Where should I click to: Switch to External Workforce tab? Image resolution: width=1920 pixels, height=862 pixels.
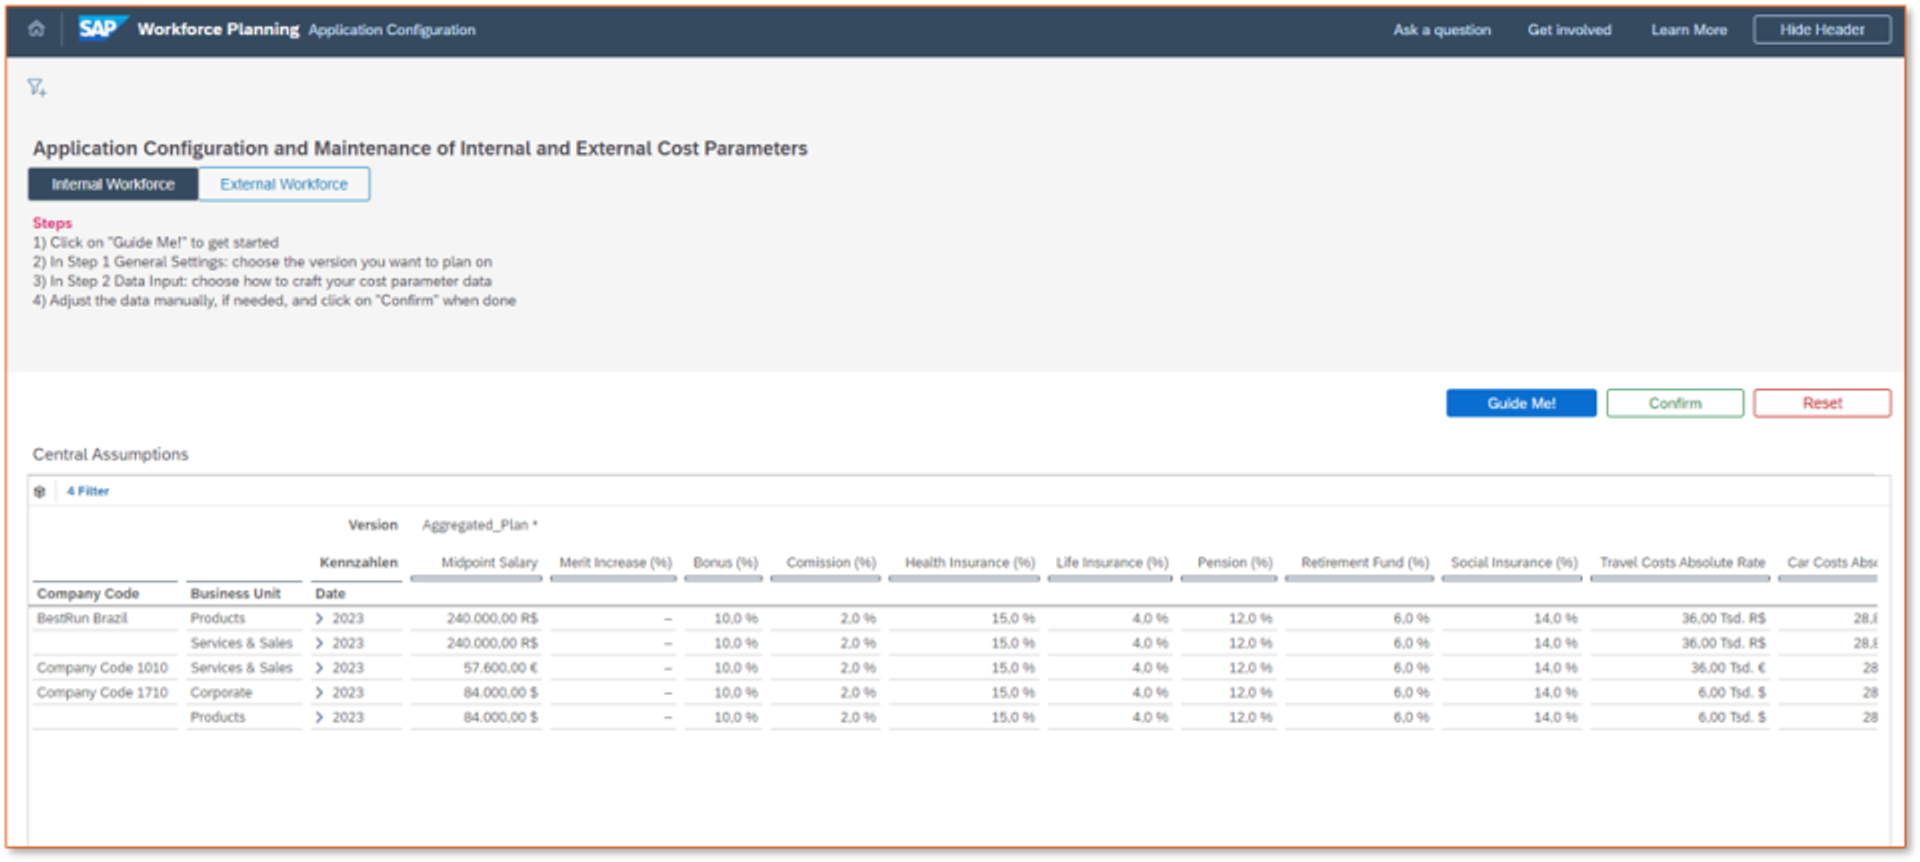click(x=284, y=184)
